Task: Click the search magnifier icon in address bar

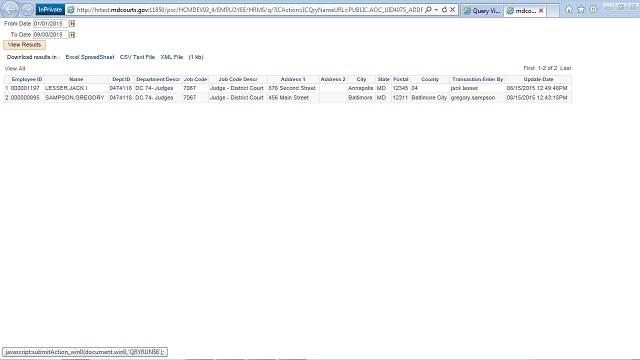Action: pyautogui.click(x=428, y=9)
